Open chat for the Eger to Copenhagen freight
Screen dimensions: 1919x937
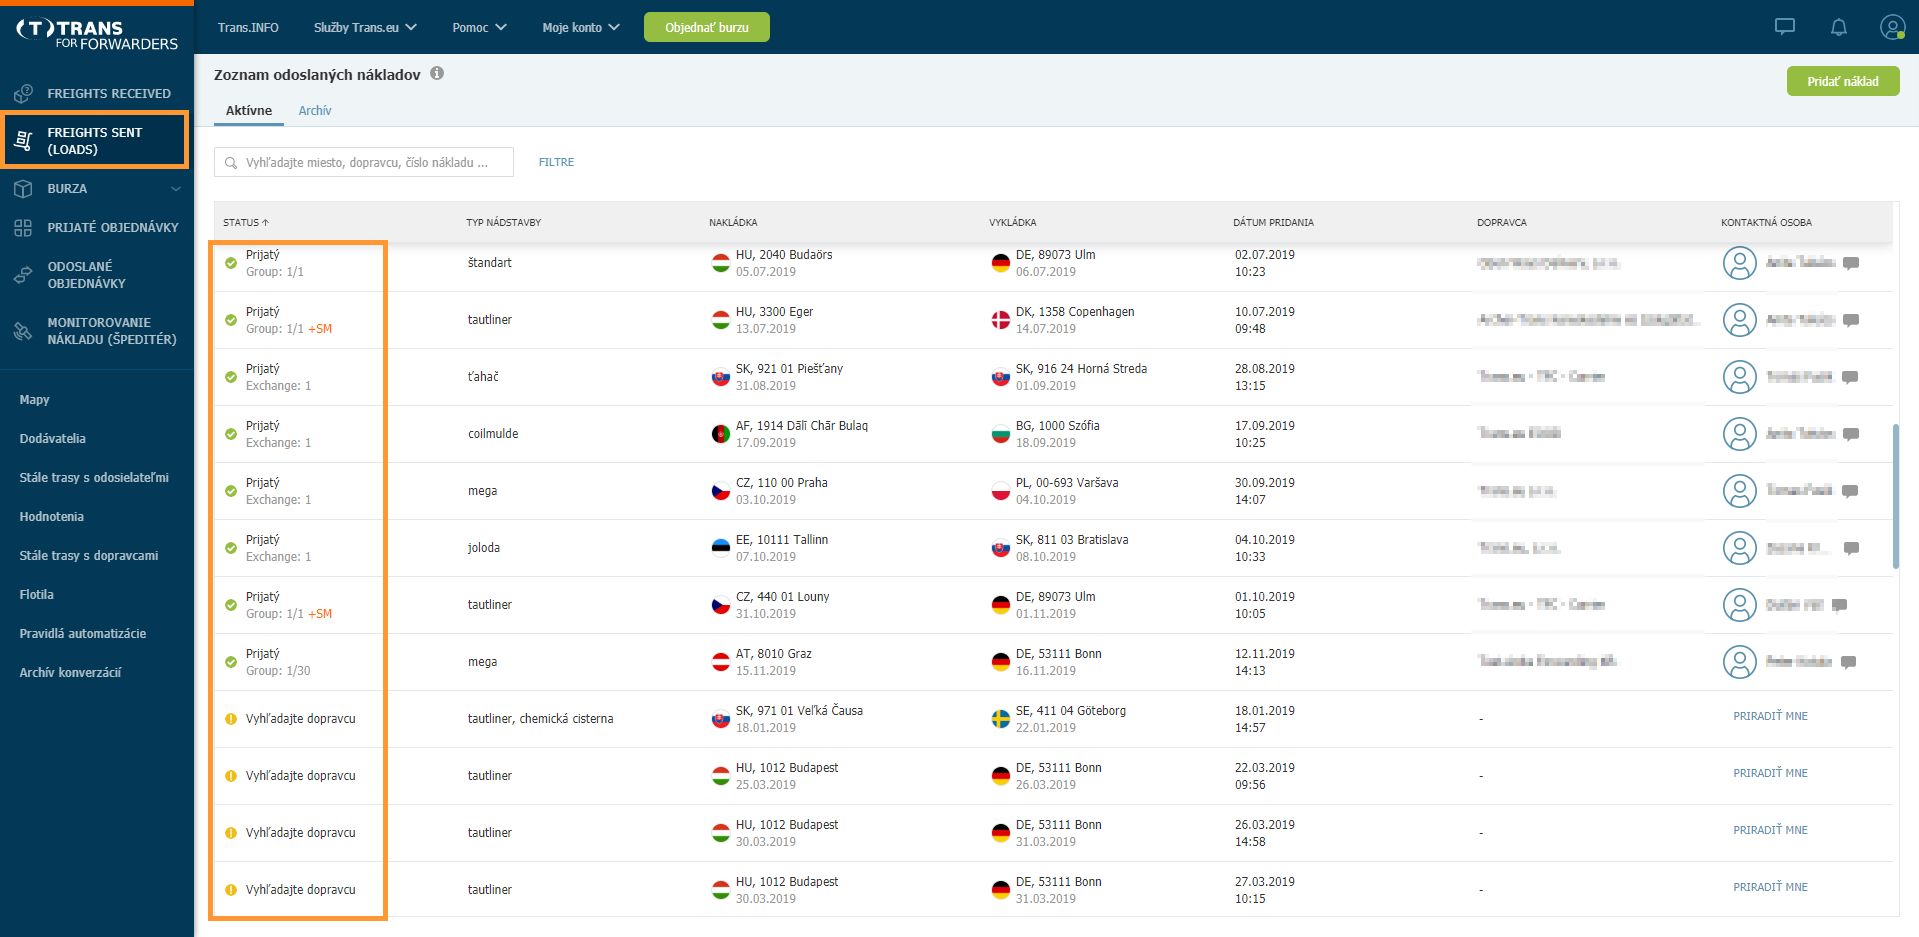(x=1851, y=320)
